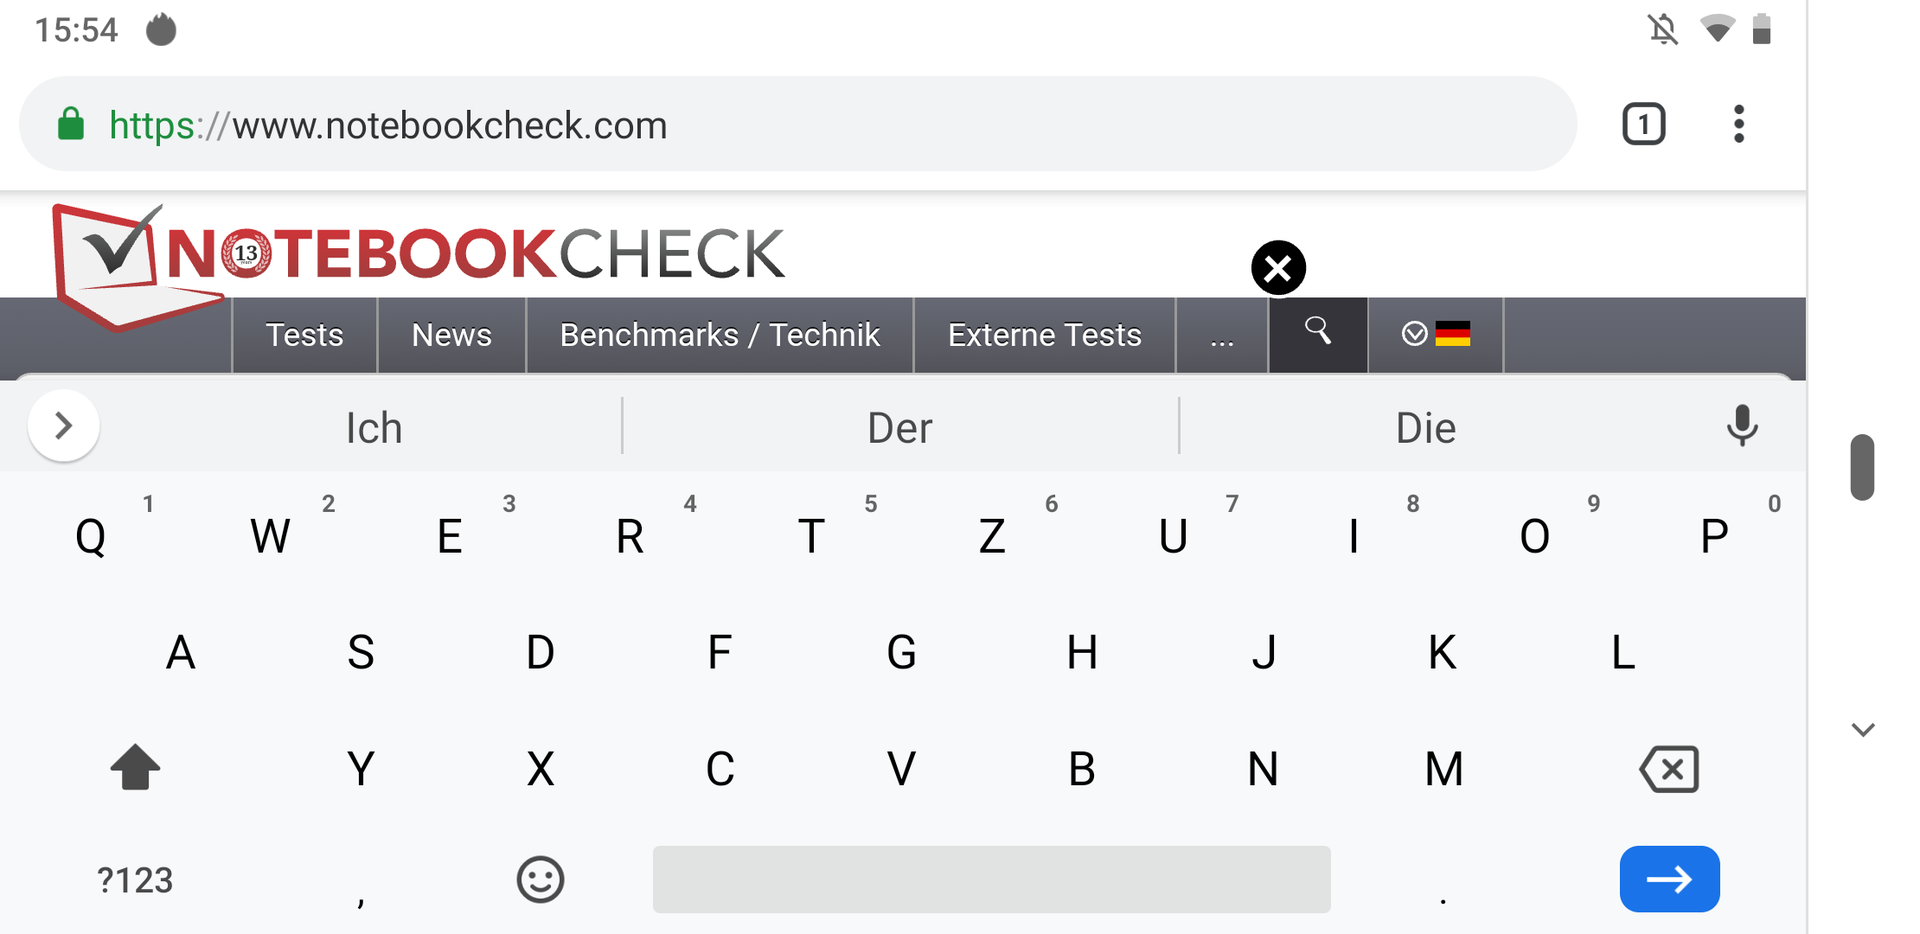
Task: Open the Tests menu item
Action: pyautogui.click(x=304, y=334)
